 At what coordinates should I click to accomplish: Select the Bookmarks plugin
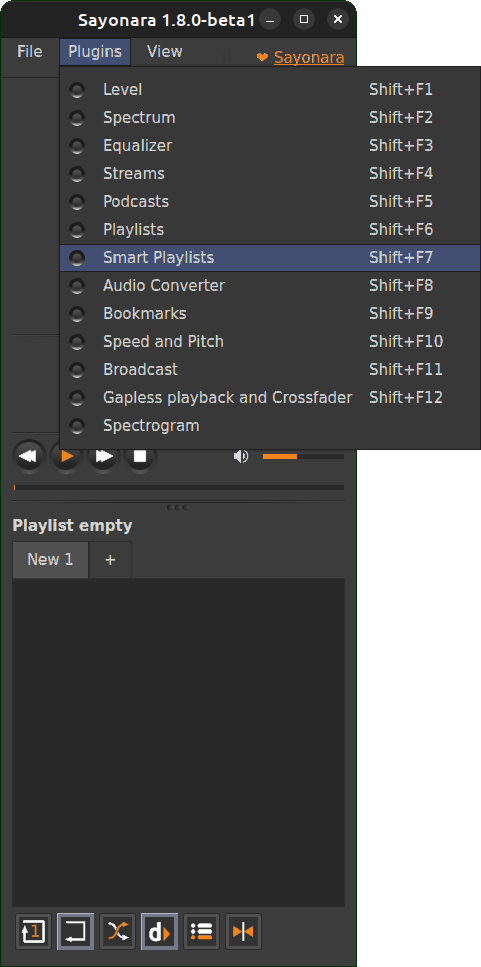click(x=270, y=313)
